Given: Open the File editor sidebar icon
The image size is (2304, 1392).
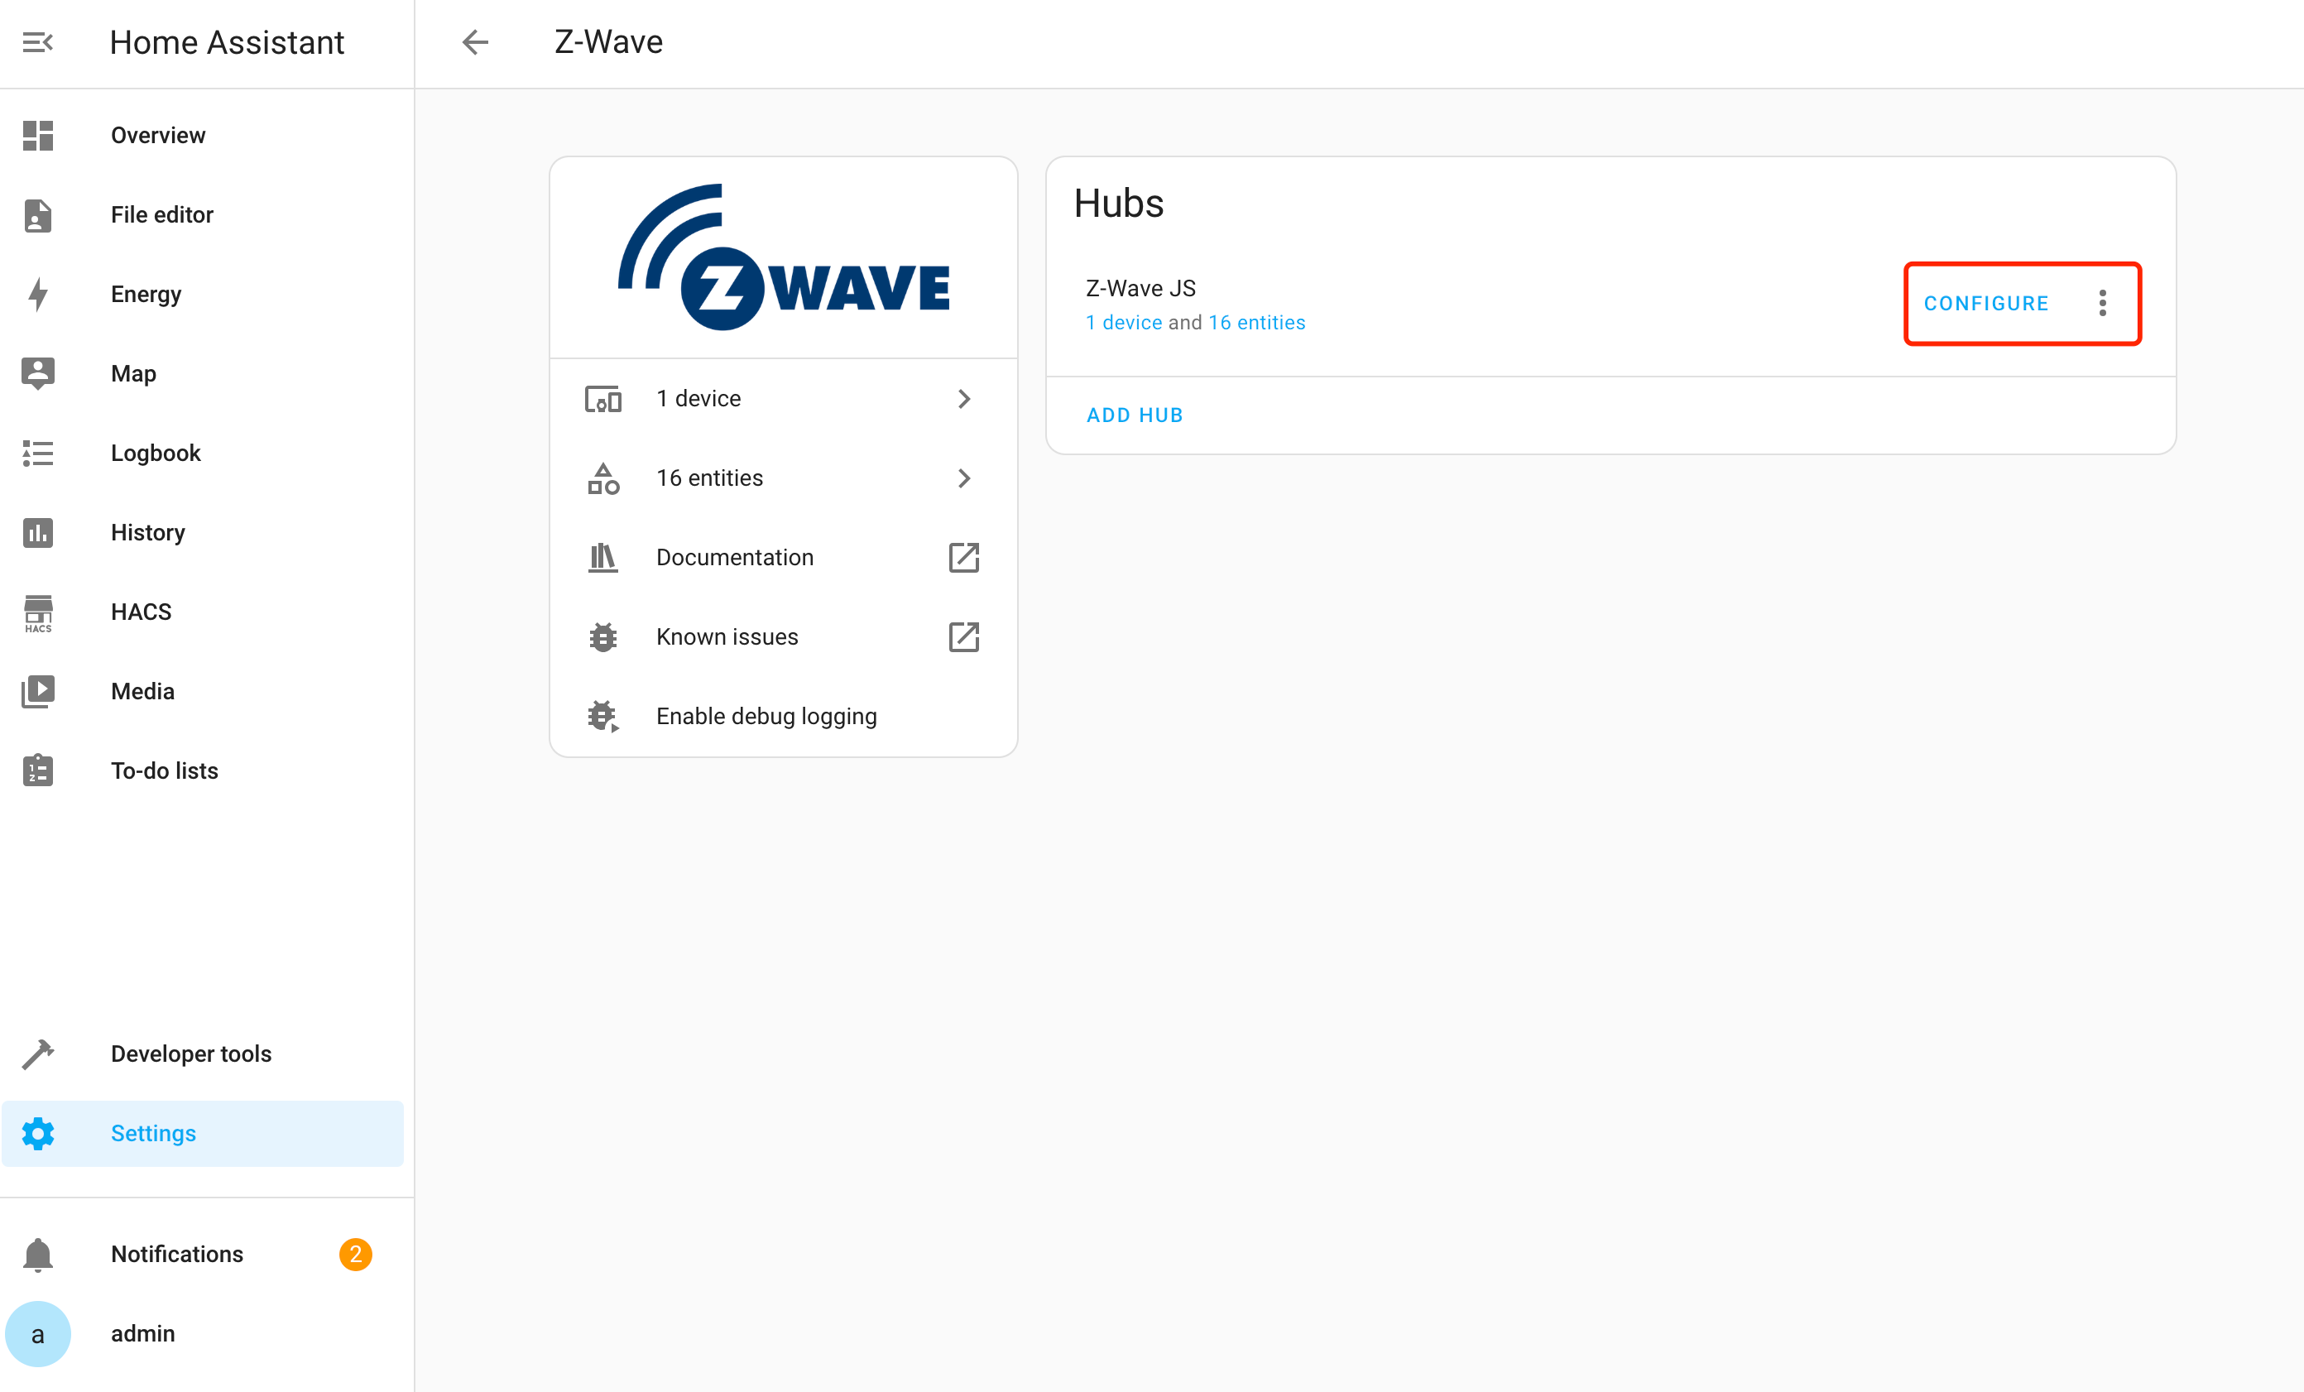Looking at the screenshot, I should (38, 215).
